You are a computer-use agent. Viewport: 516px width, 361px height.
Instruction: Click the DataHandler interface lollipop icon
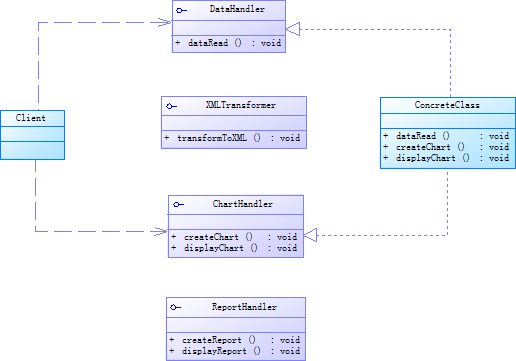pos(181,11)
